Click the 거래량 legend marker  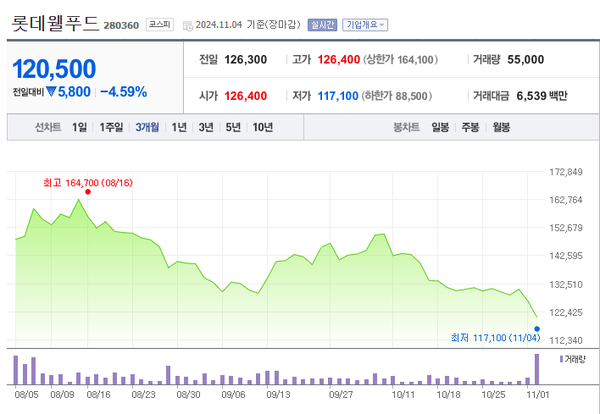tap(561, 359)
